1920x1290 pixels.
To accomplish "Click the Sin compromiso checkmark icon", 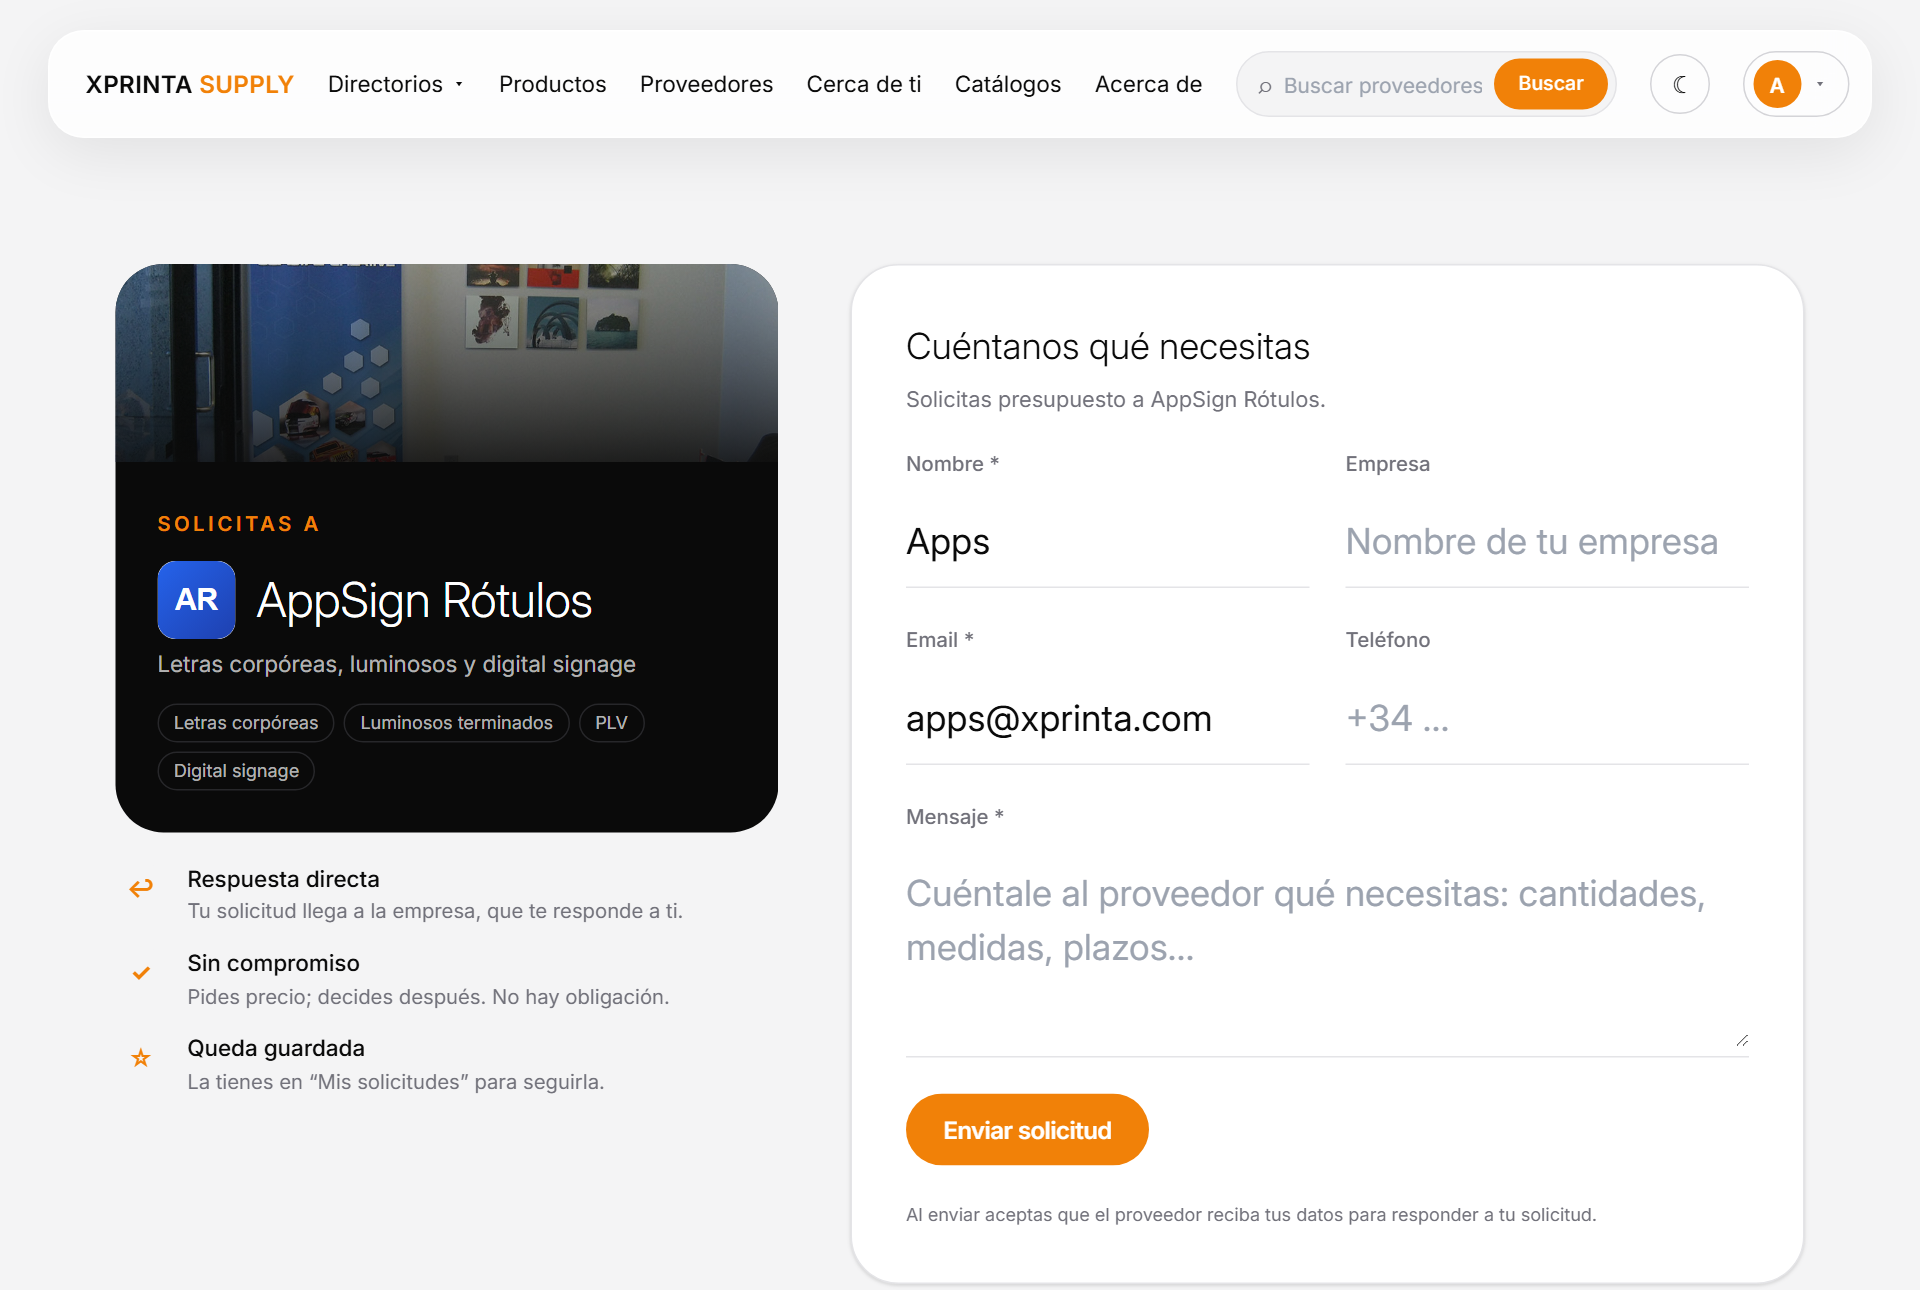I will 141,973.
